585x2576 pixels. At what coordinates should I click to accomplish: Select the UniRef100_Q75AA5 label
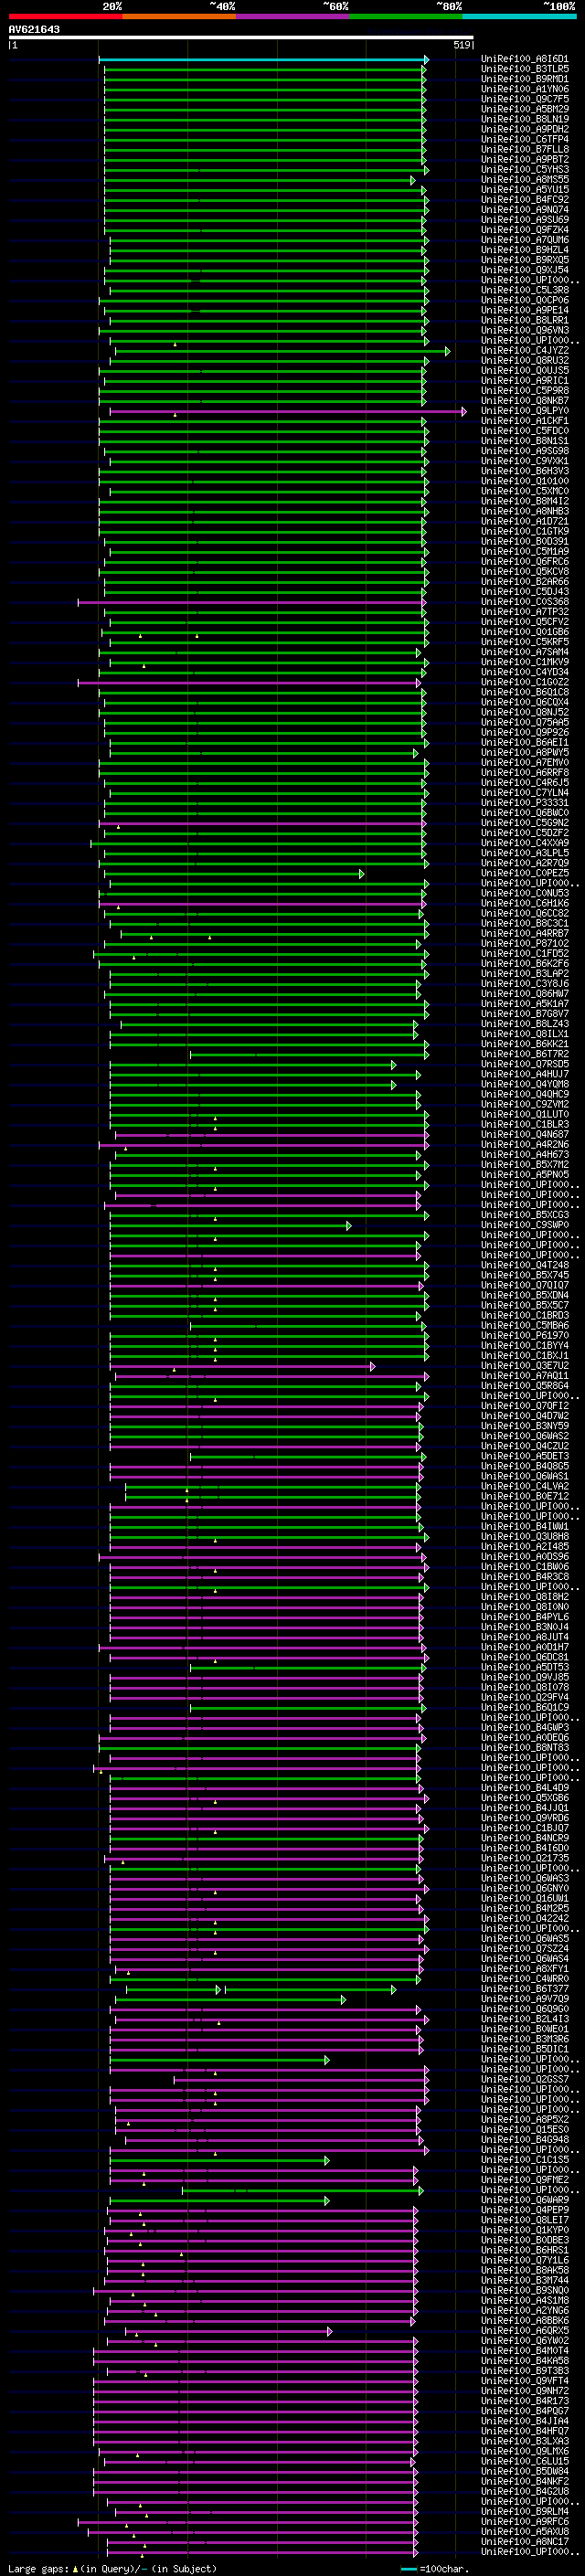pyautogui.click(x=524, y=722)
